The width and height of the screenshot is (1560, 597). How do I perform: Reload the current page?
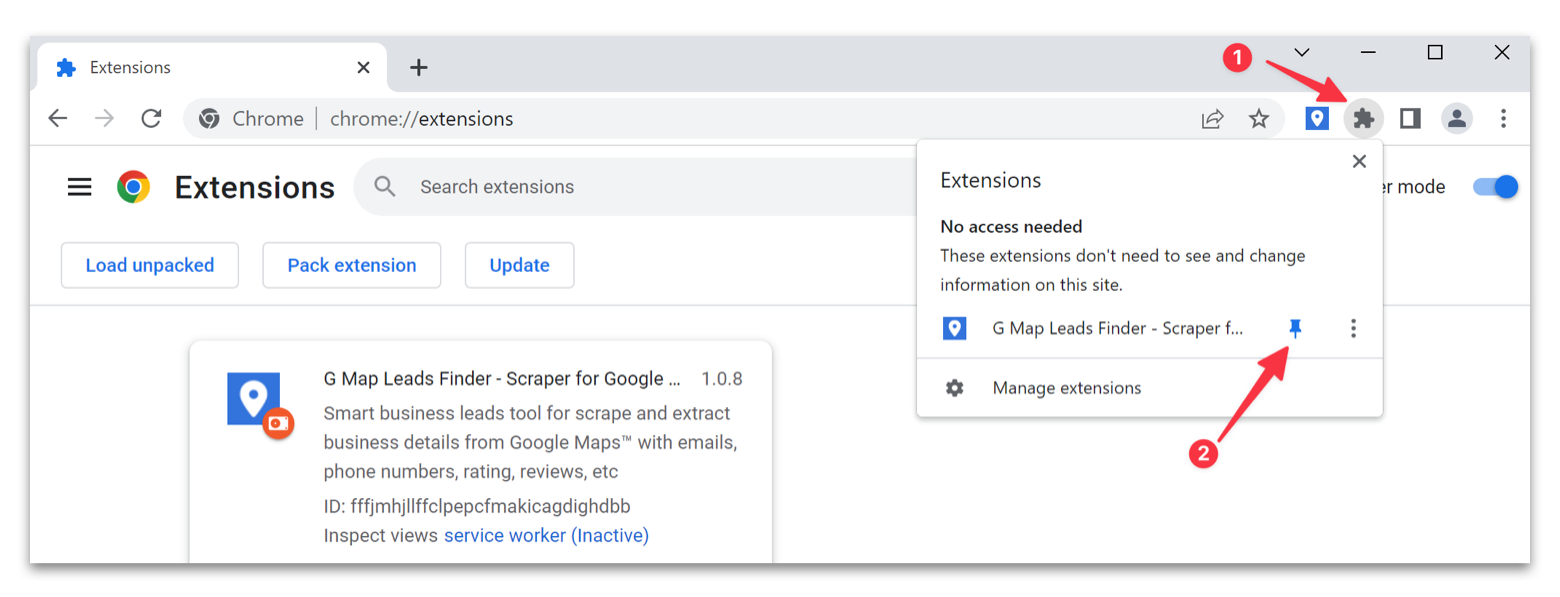[151, 118]
